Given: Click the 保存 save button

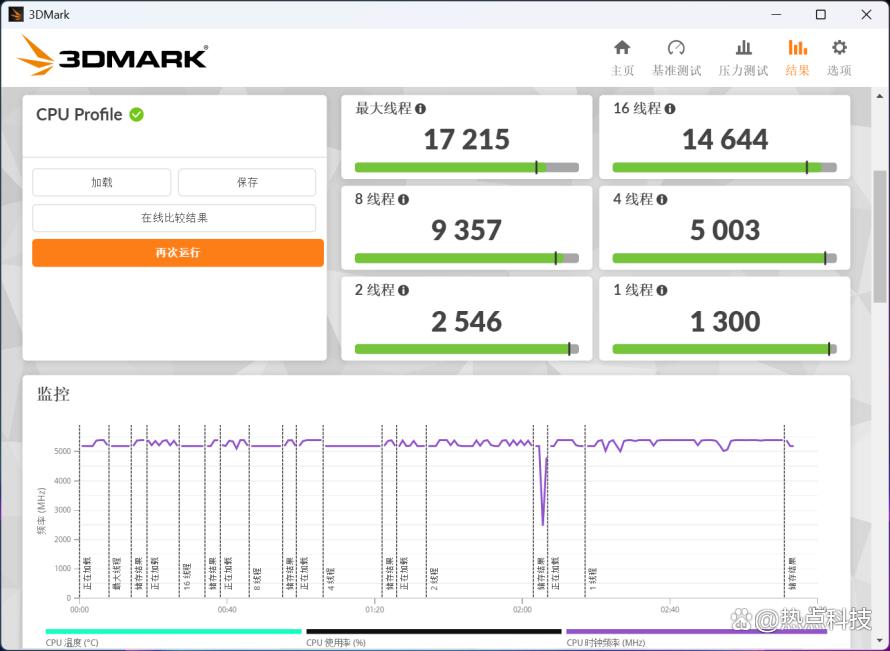Looking at the screenshot, I should [247, 182].
